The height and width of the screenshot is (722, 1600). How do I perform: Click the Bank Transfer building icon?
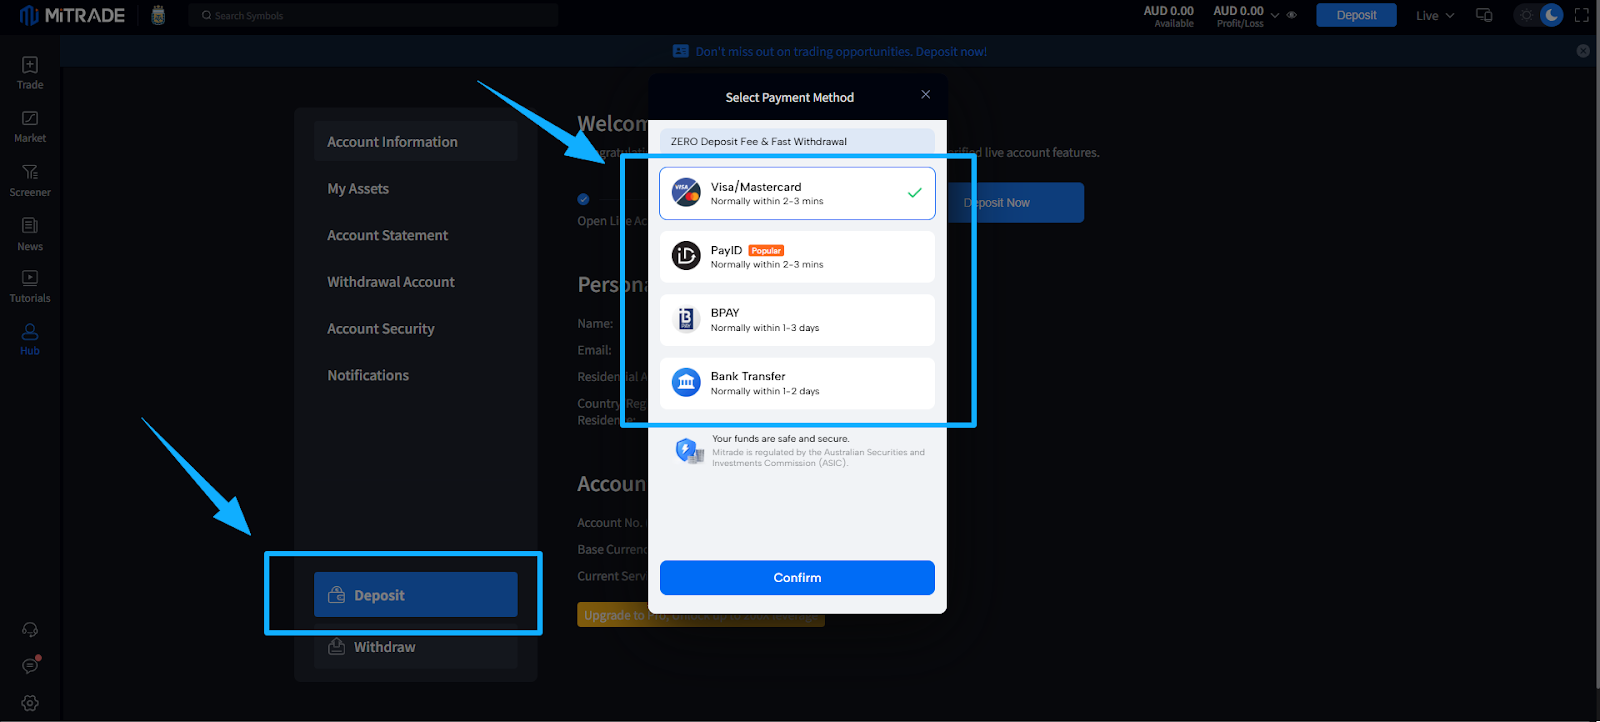[686, 383]
